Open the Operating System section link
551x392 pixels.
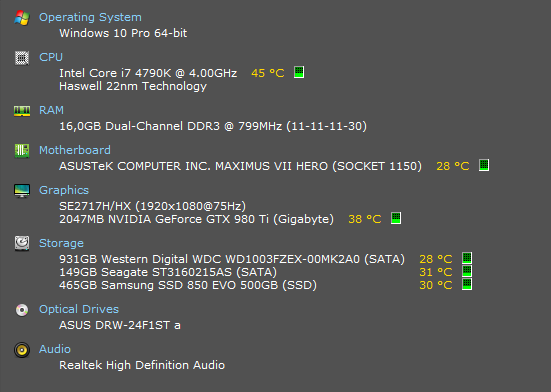pos(90,17)
